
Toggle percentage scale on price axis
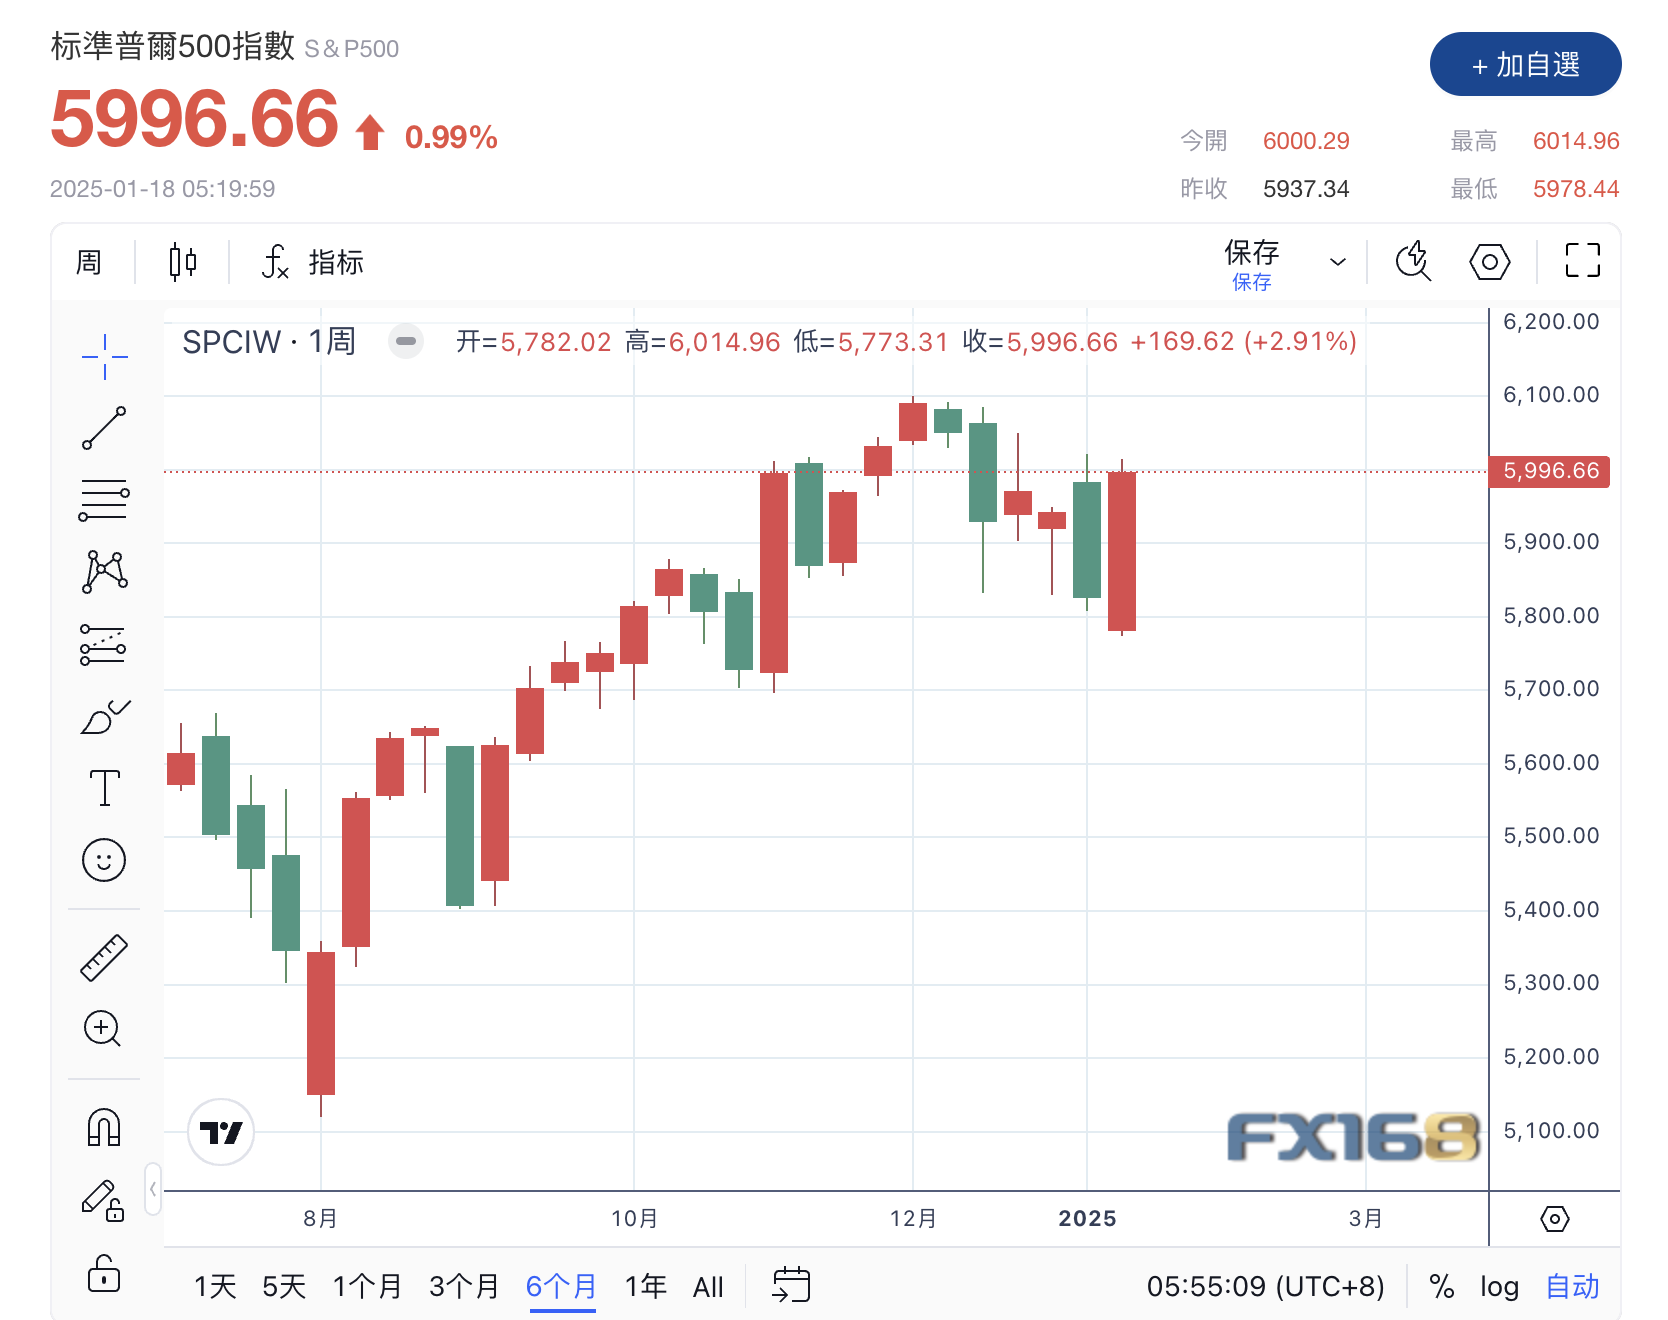pyautogui.click(x=1441, y=1286)
